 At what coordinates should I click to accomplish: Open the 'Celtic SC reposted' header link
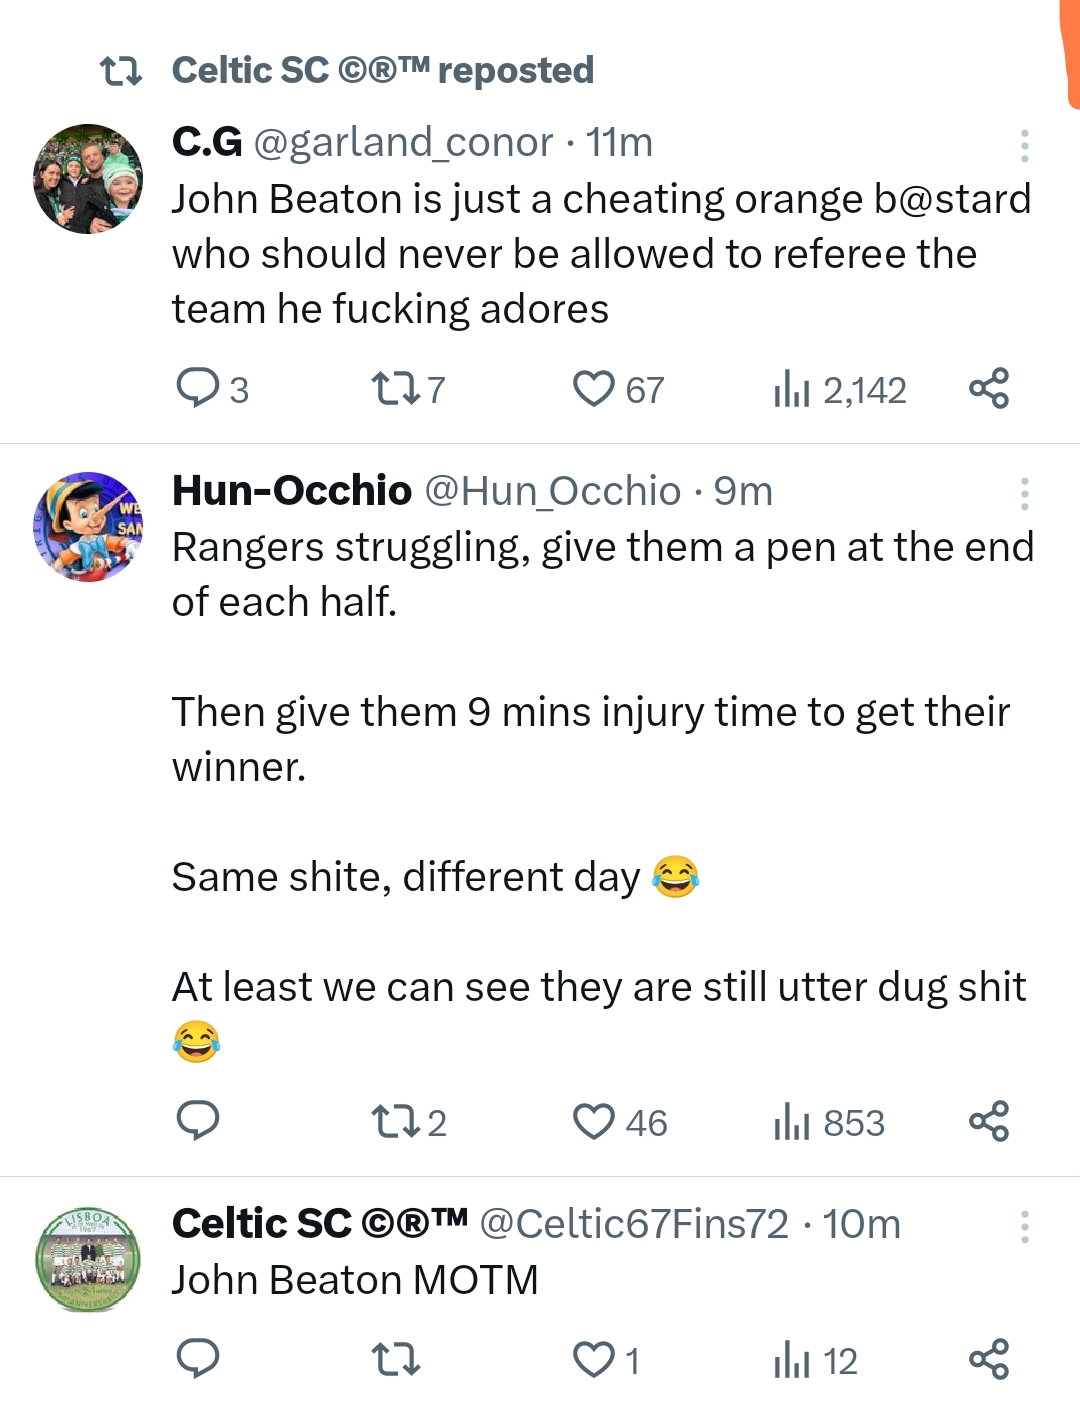pyautogui.click(x=382, y=71)
